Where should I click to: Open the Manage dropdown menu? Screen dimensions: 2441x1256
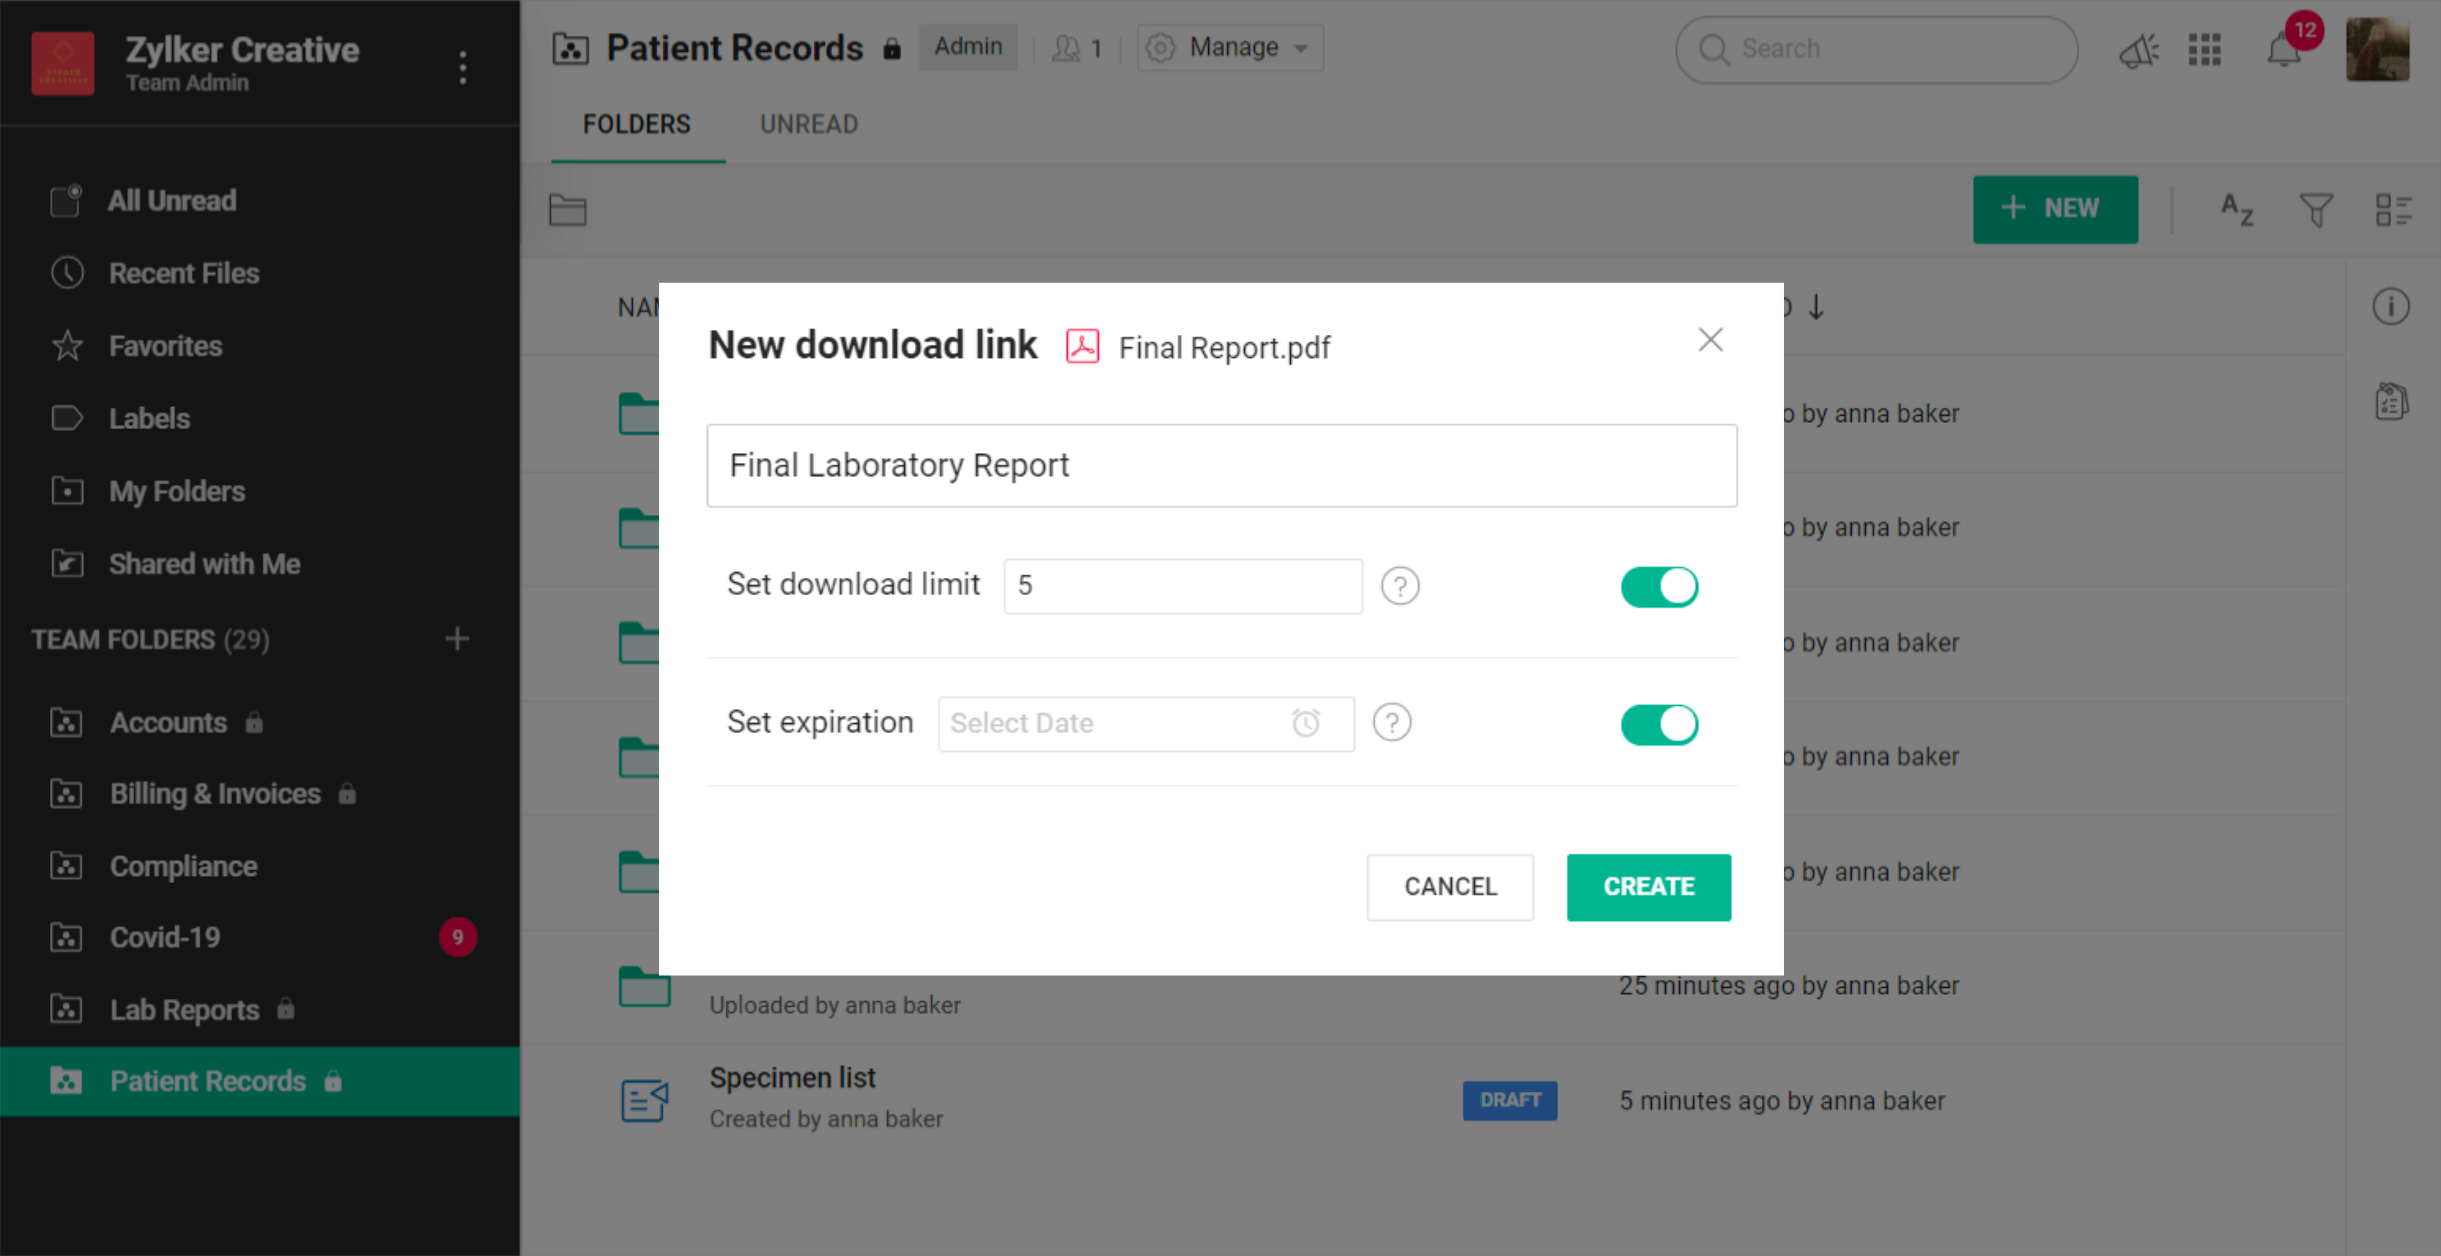click(1231, 48)
